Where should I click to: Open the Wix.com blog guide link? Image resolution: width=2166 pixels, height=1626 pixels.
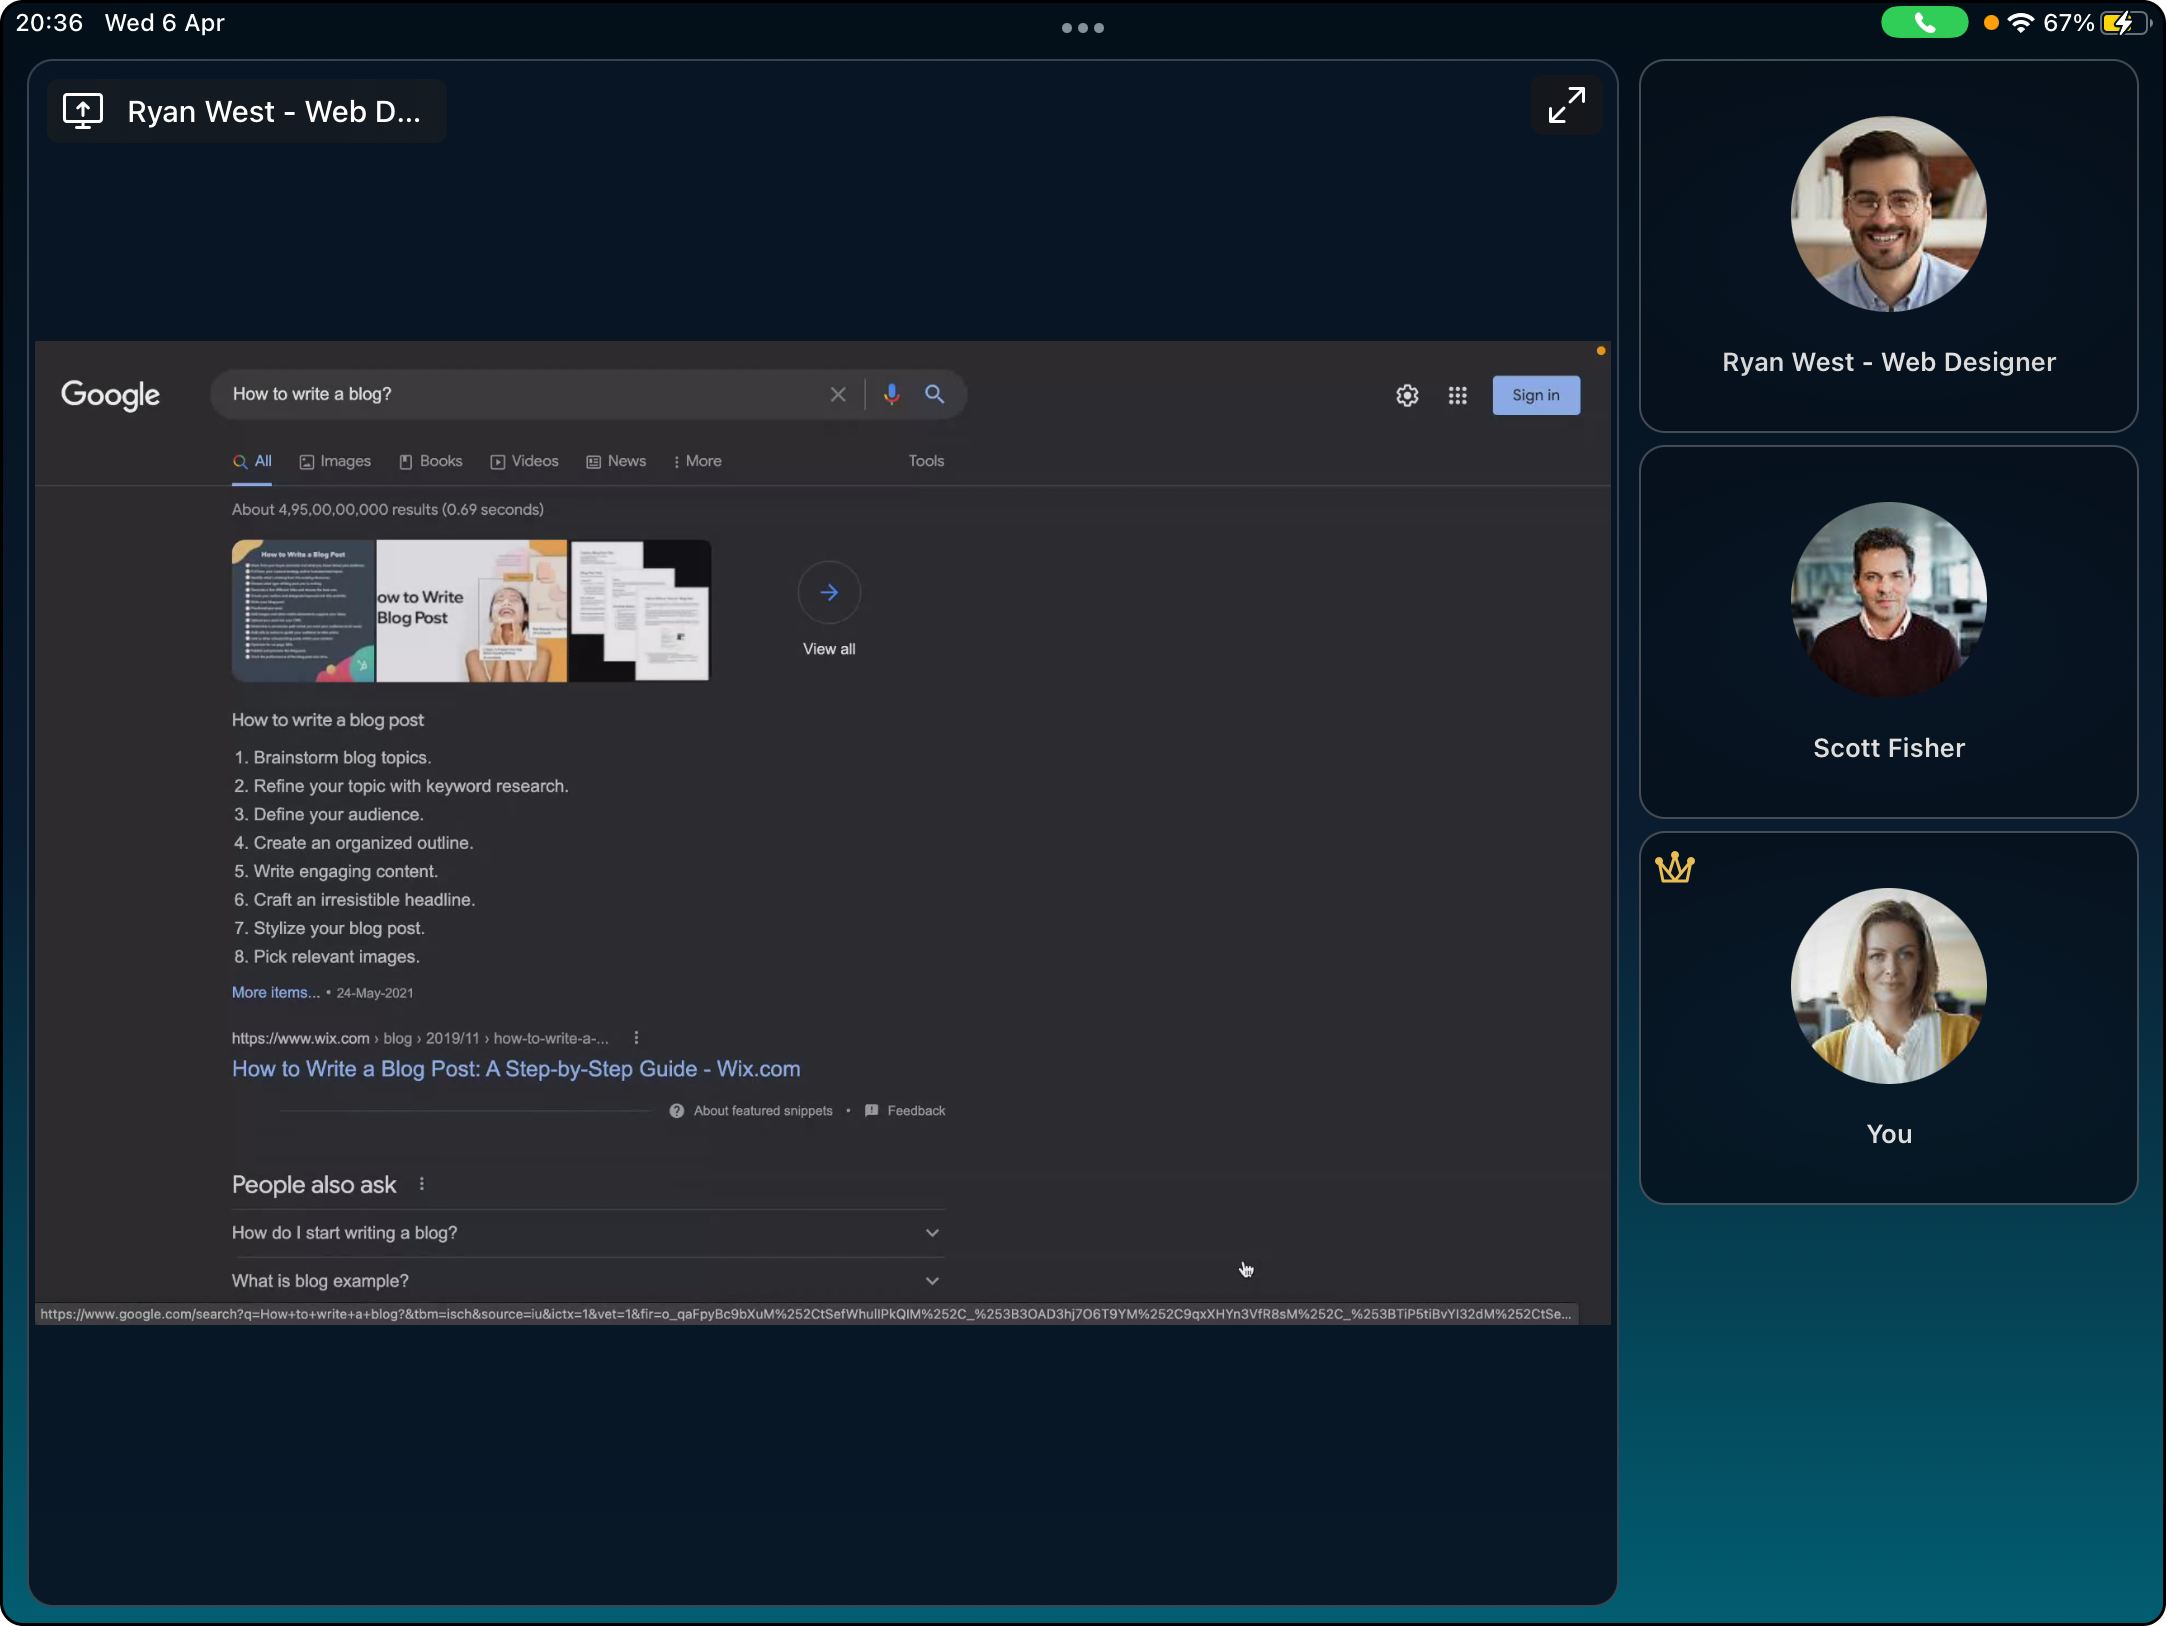(x=516, y=1067)
